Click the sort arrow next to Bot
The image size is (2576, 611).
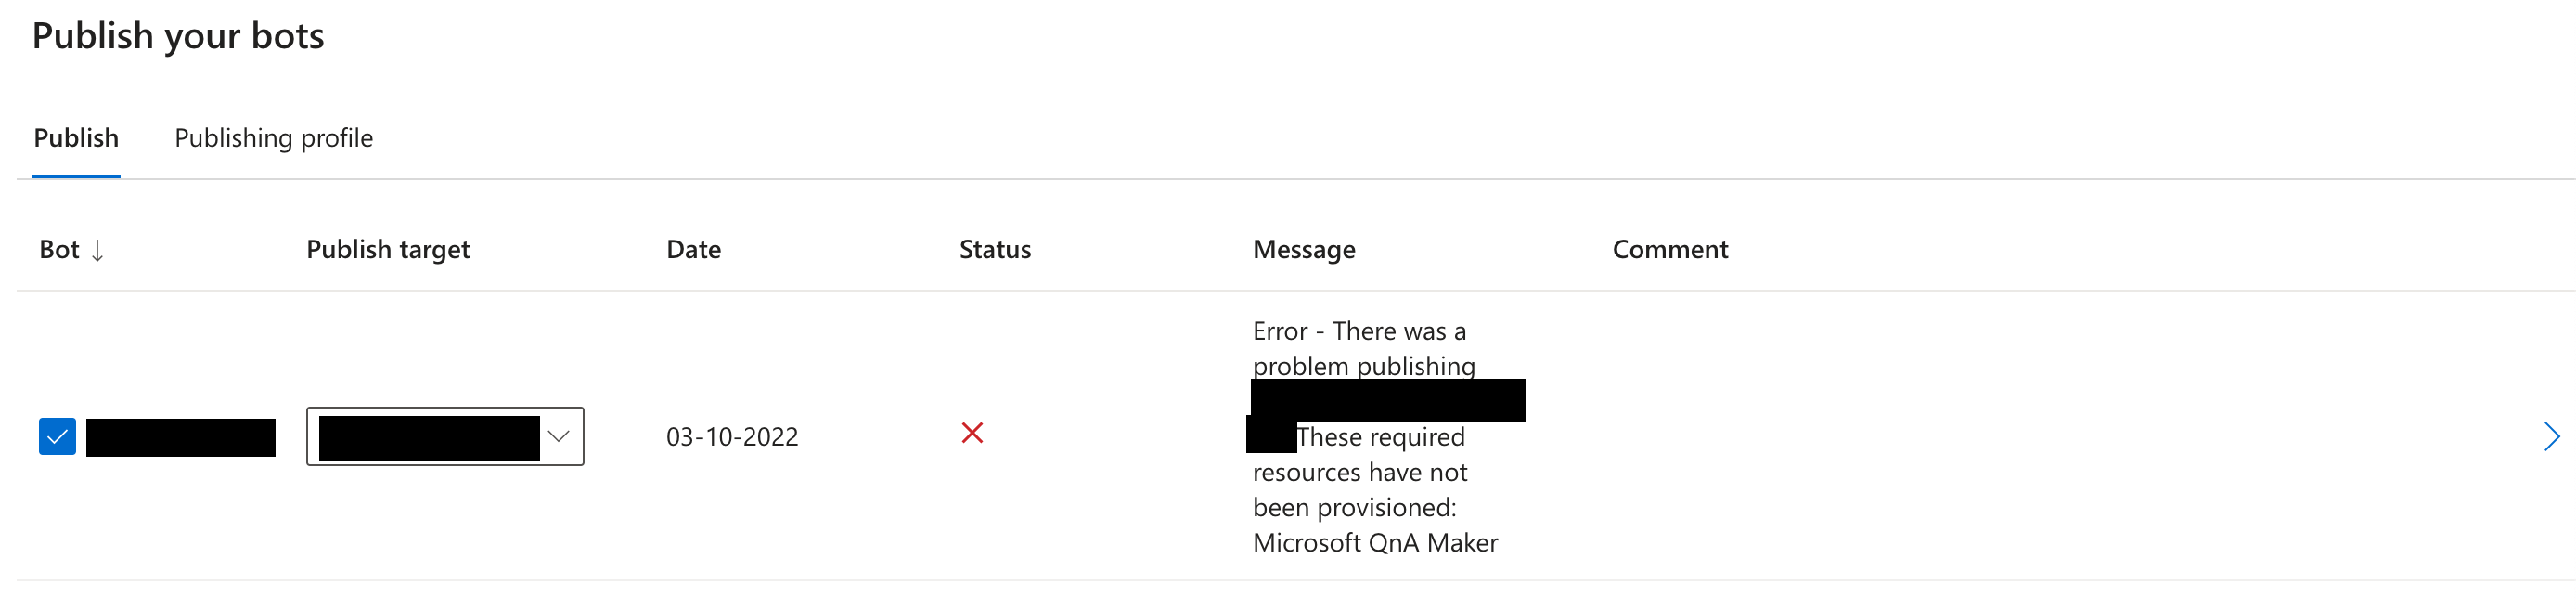pos(98,252)
